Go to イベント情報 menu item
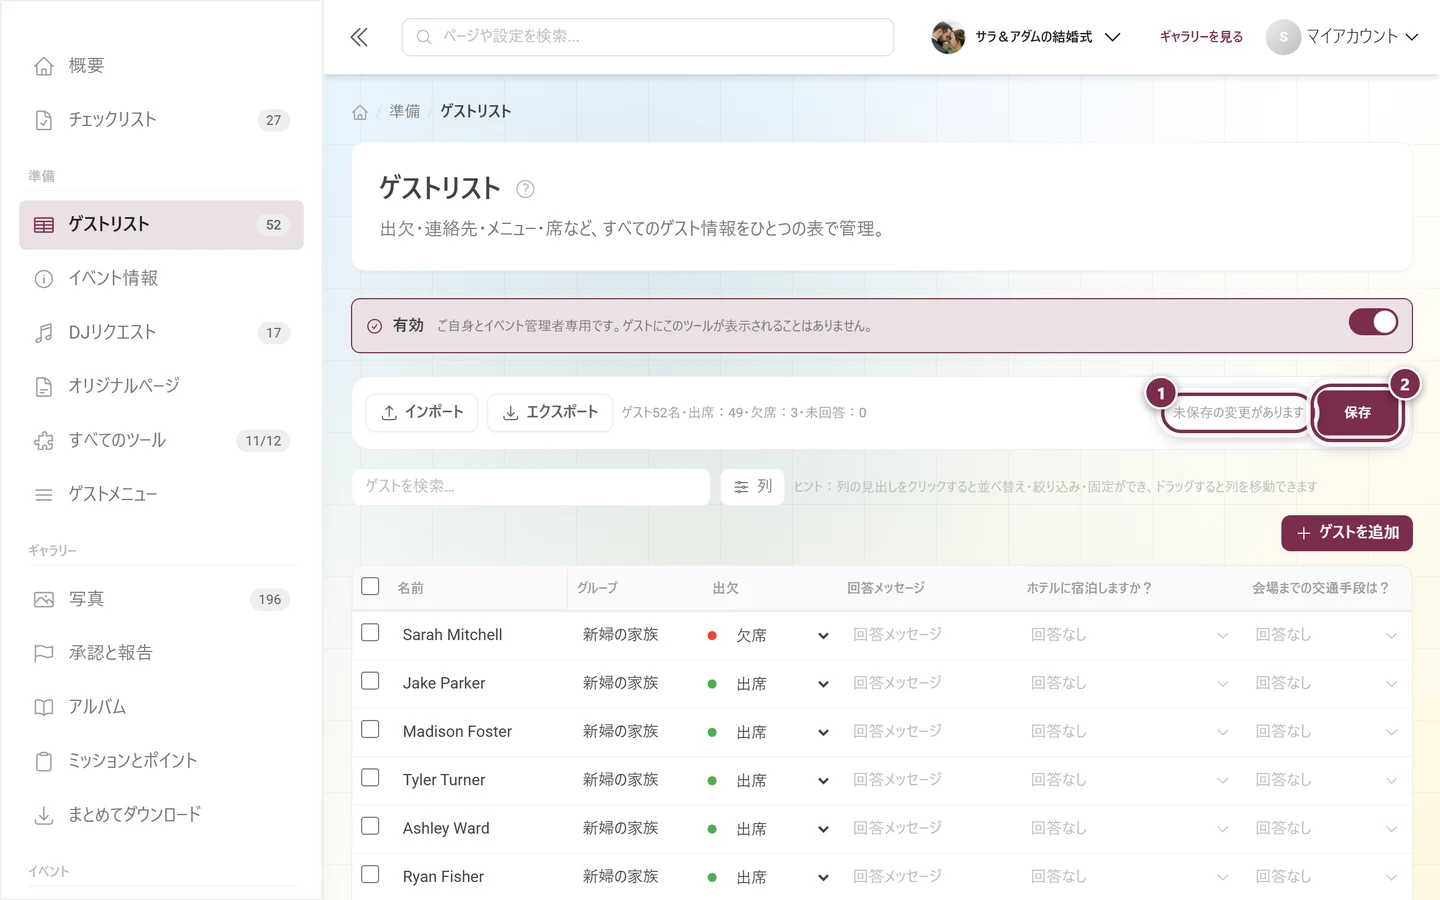 point(161,279)
